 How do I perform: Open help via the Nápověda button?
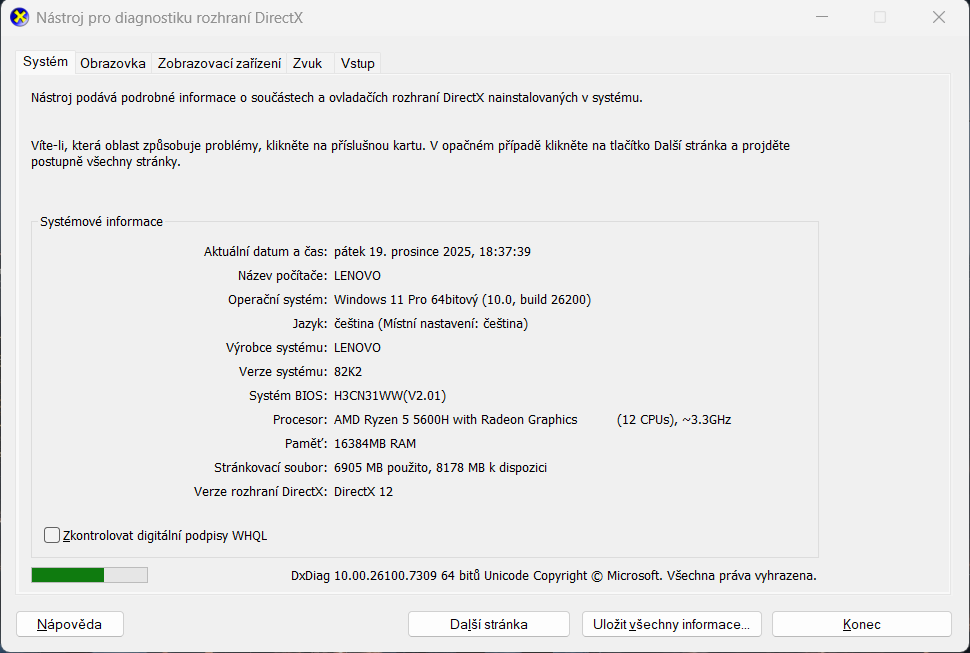(69, 623)
